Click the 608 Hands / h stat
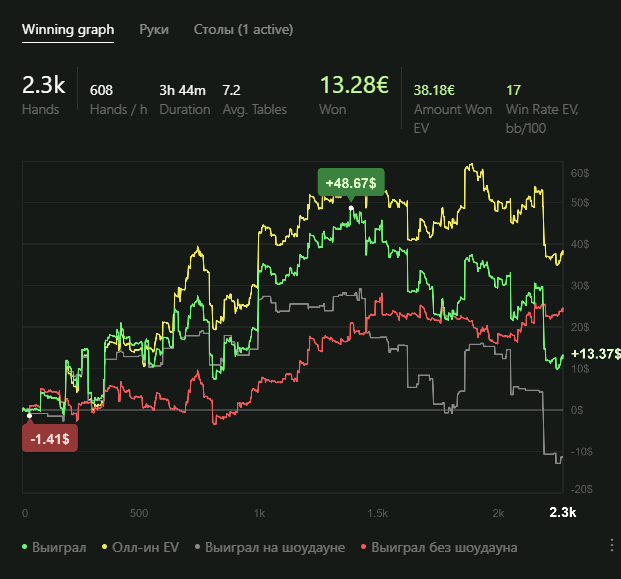The image size is (621, 579). tap(101, 90)
